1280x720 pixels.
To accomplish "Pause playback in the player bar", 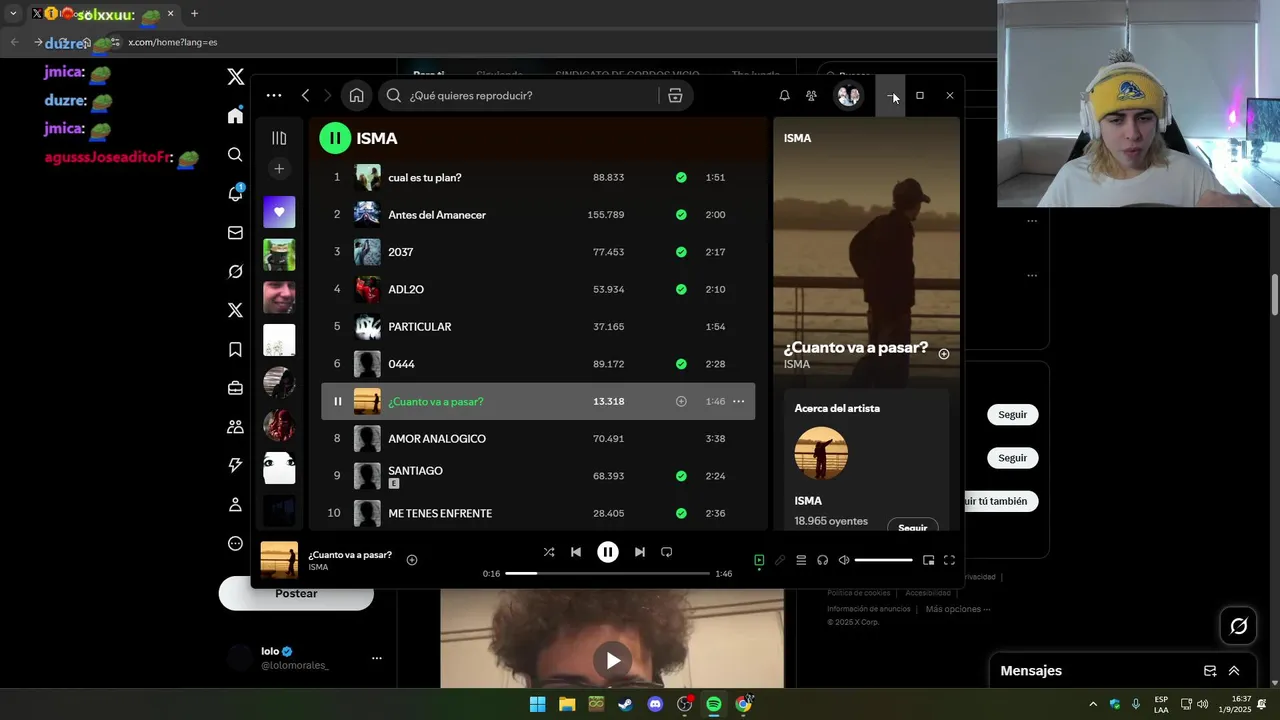I will [608, 552].
